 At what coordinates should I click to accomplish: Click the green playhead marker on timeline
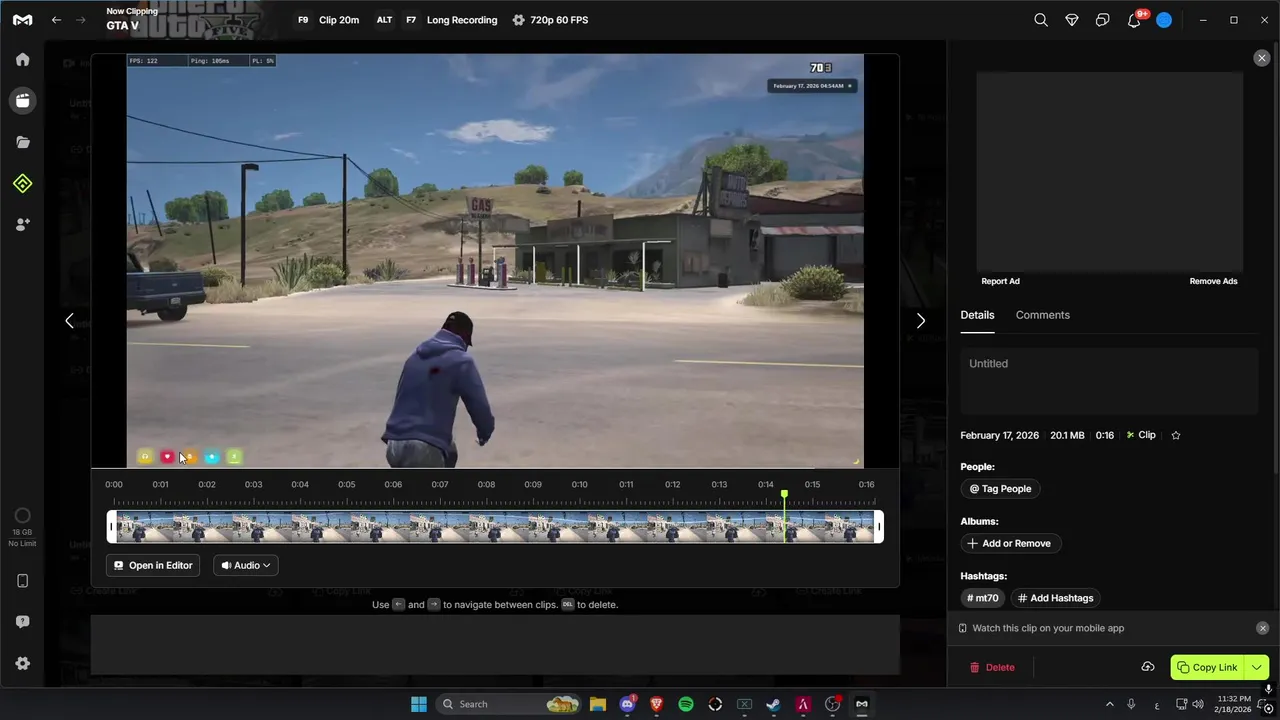click(784, 494)
